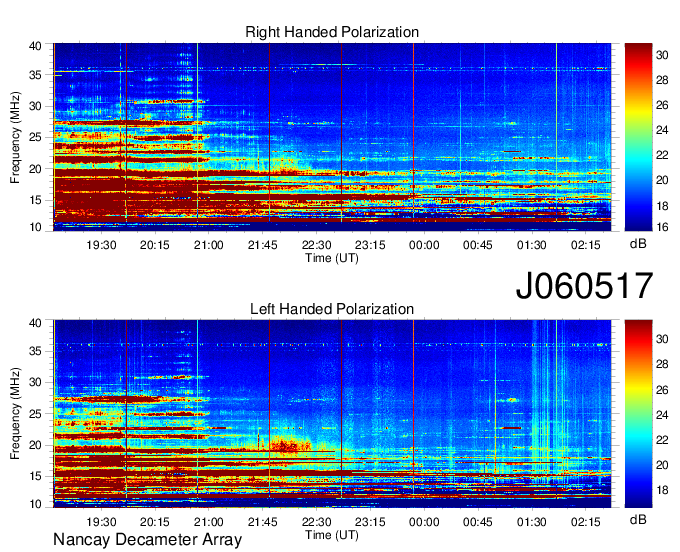Viewport: 680px width, 552px height.
Task: Click the 00:00 tick under Right Handed plot
Action: (424, 245)
